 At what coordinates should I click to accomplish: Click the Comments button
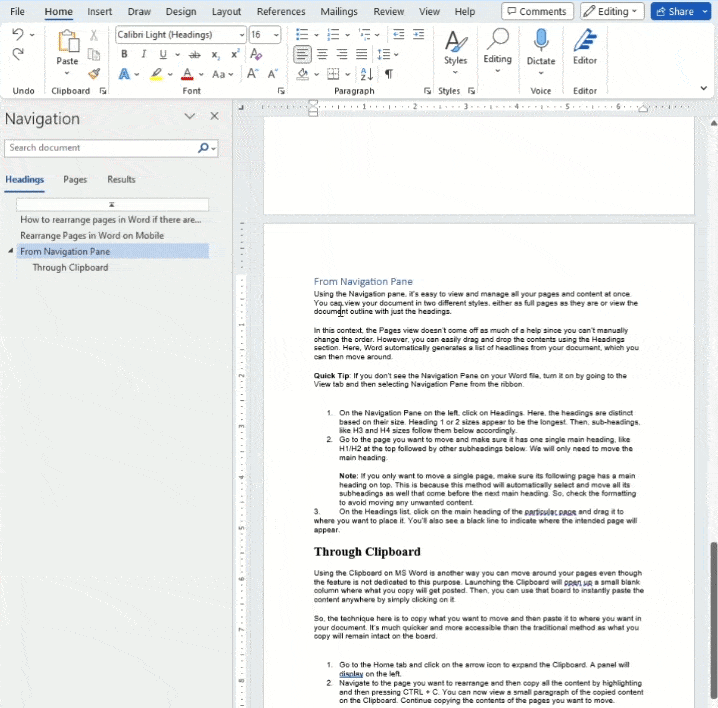point(537,11)
